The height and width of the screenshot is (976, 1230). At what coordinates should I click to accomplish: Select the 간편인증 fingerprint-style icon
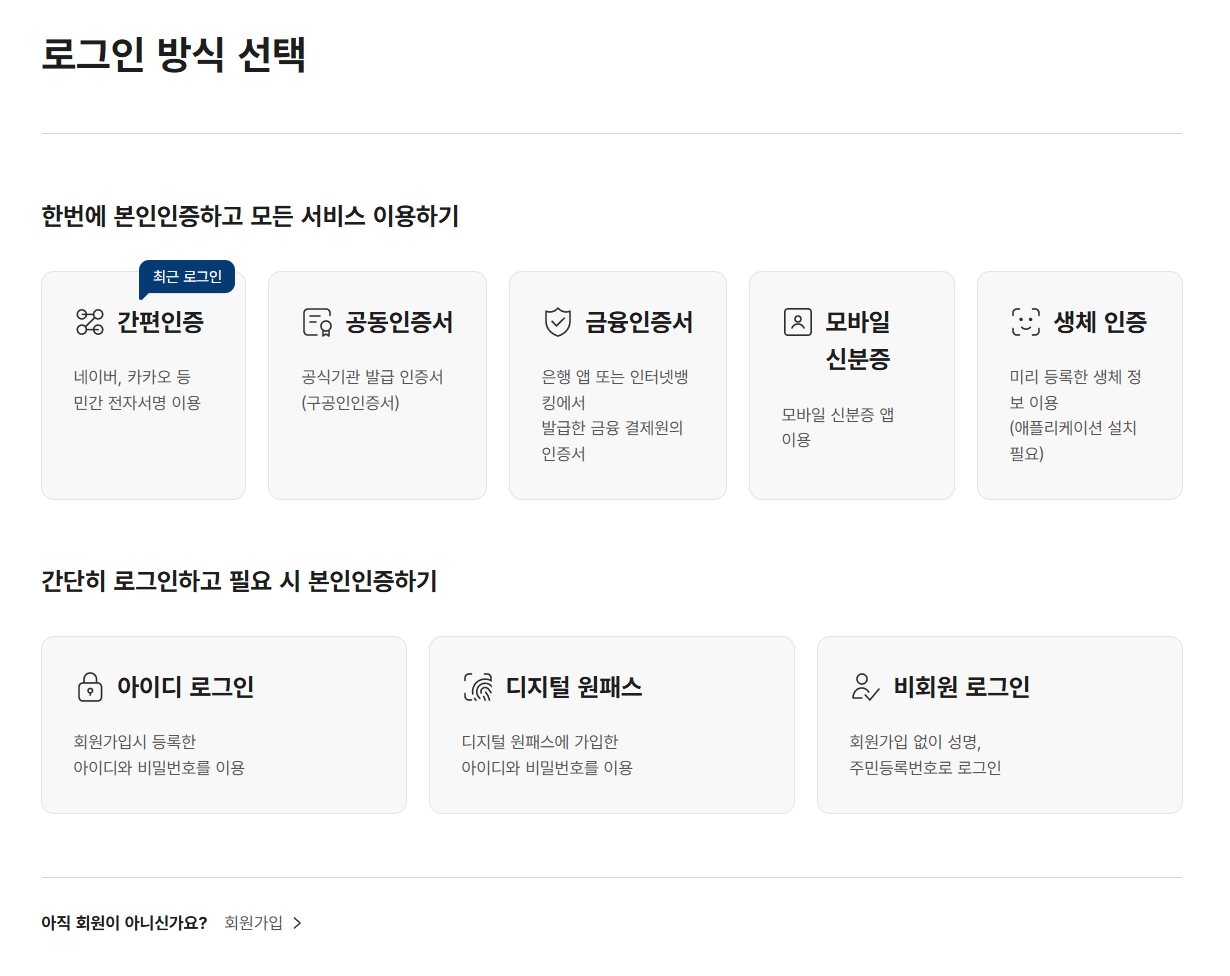(91, 322)
